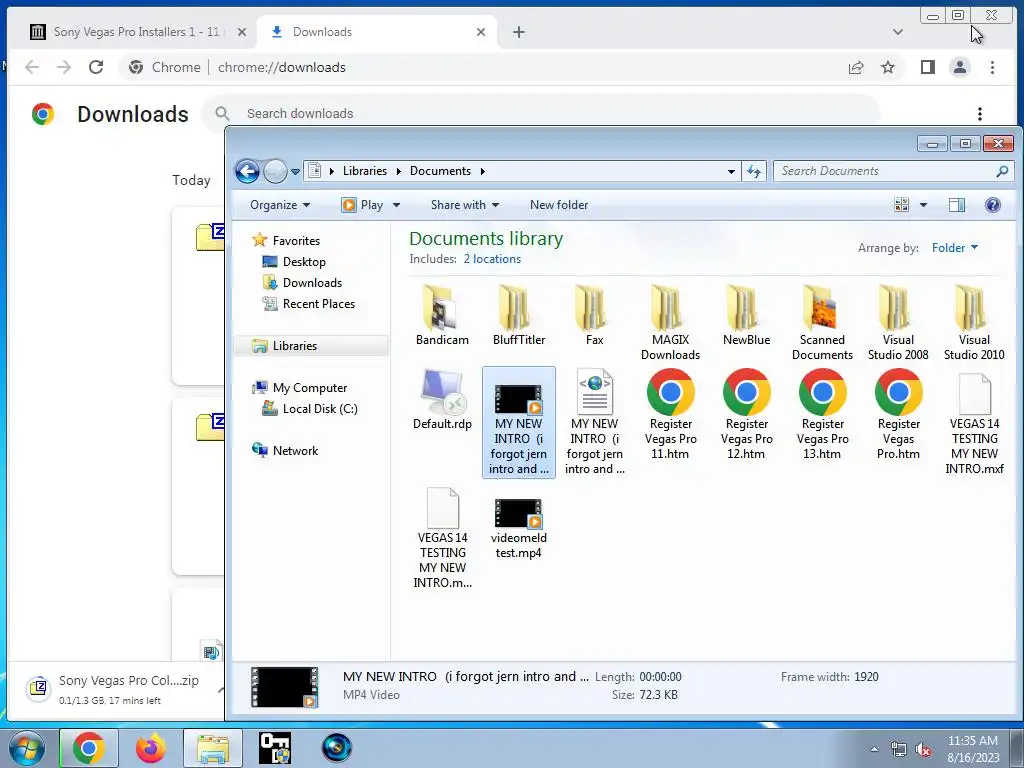Click the Play toolbar button
The width and height of the screenshot is (1024, 768).
pyautogui.click(x=362, y=205)
